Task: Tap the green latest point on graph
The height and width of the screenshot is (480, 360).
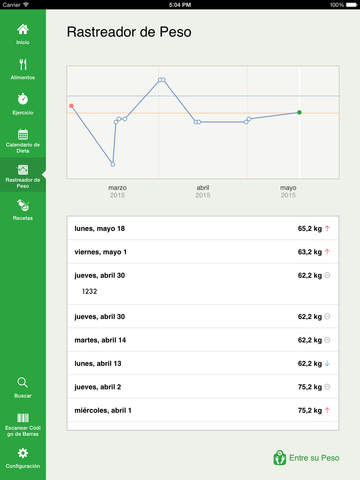Action: point(299,112)
